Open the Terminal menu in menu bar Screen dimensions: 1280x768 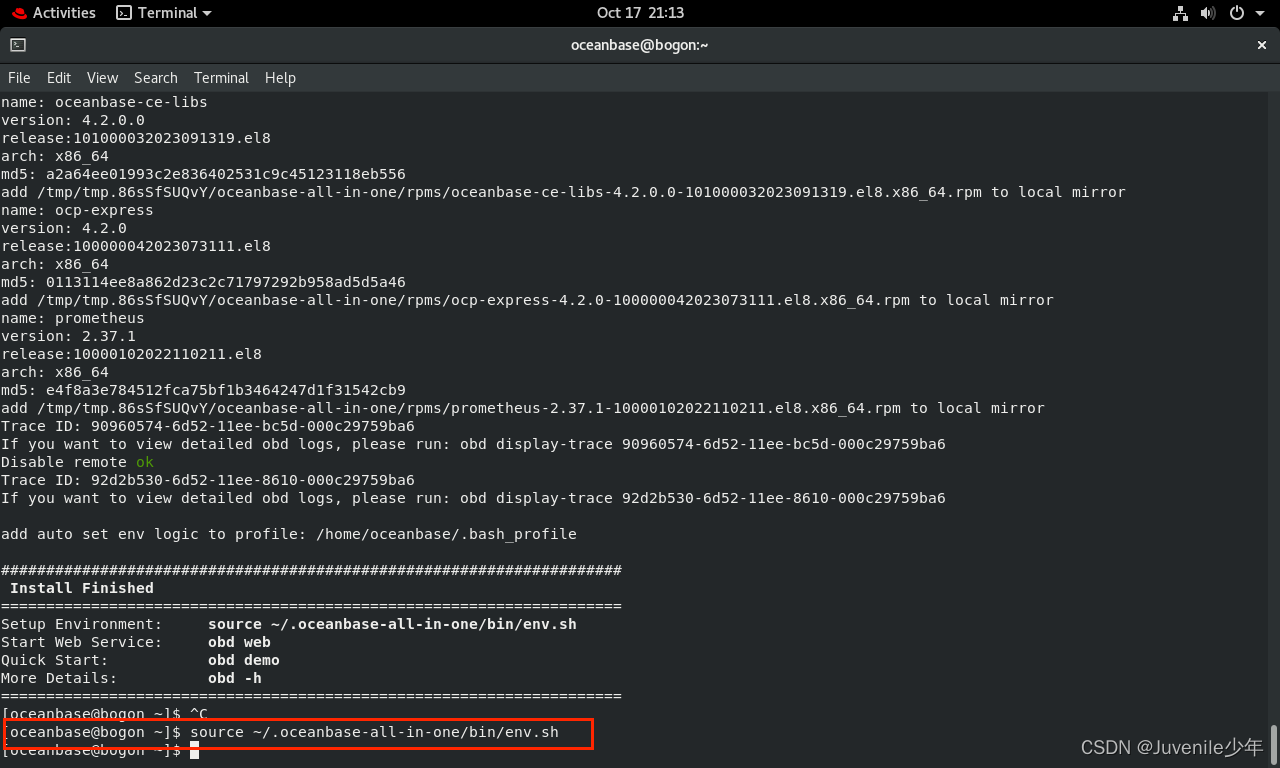[221, 78]
